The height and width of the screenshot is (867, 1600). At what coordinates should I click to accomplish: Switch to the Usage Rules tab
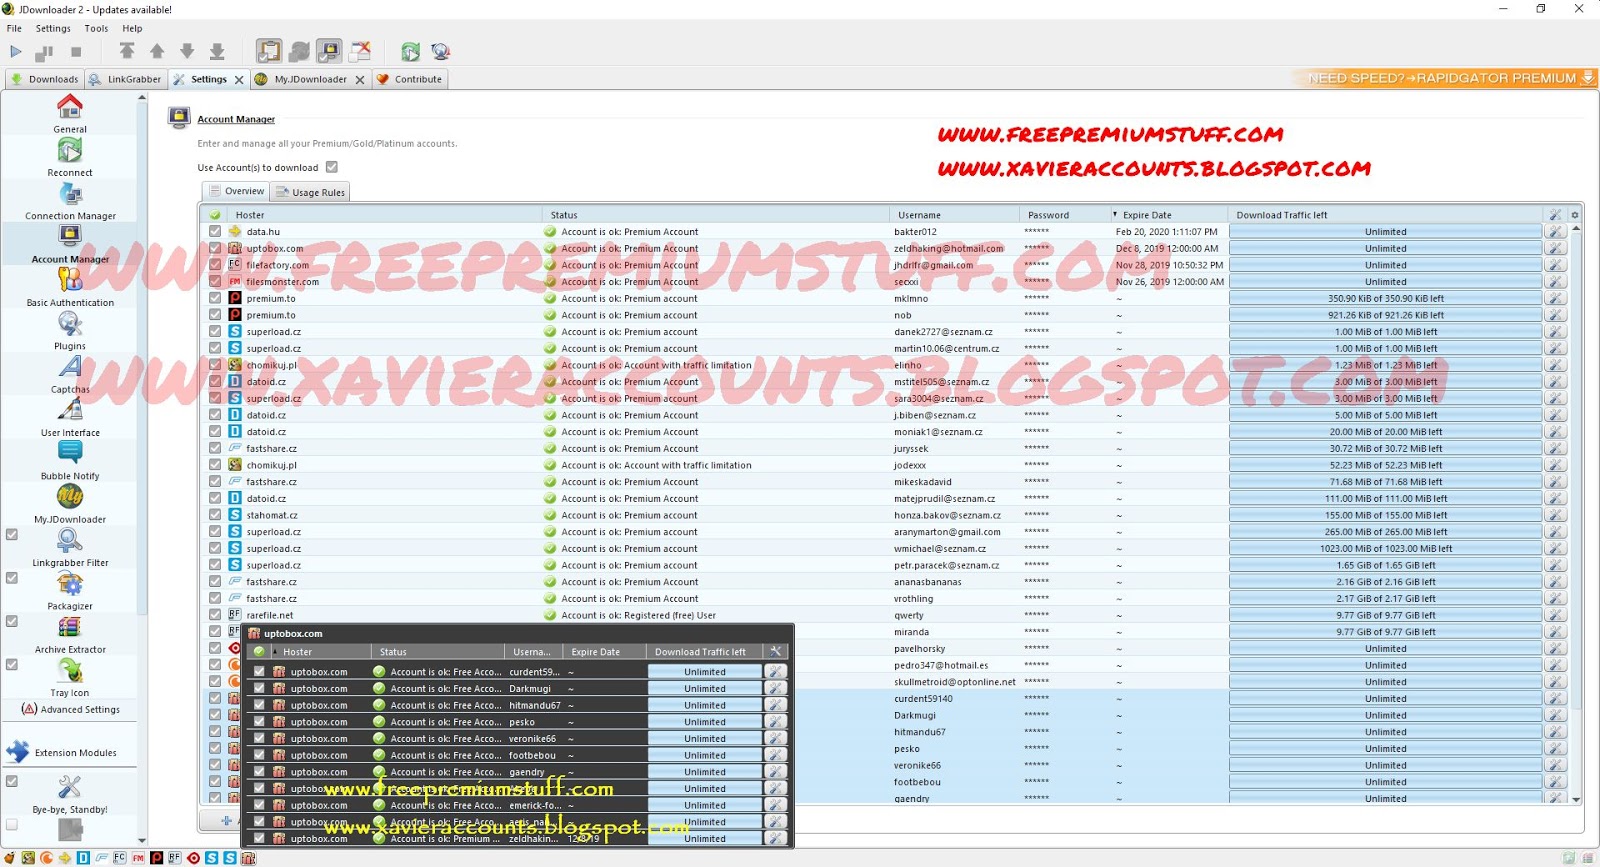pos(310,192)
